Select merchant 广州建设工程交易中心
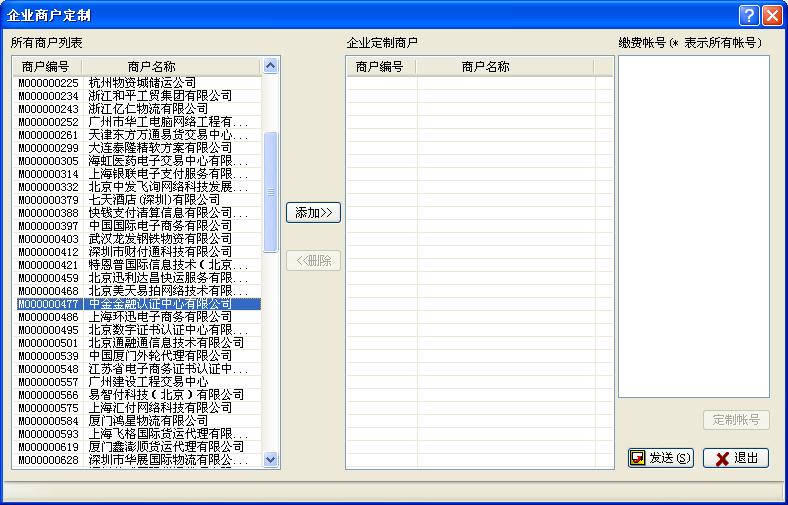The height and width of the screenshot is (505, 788). [148, 382]
